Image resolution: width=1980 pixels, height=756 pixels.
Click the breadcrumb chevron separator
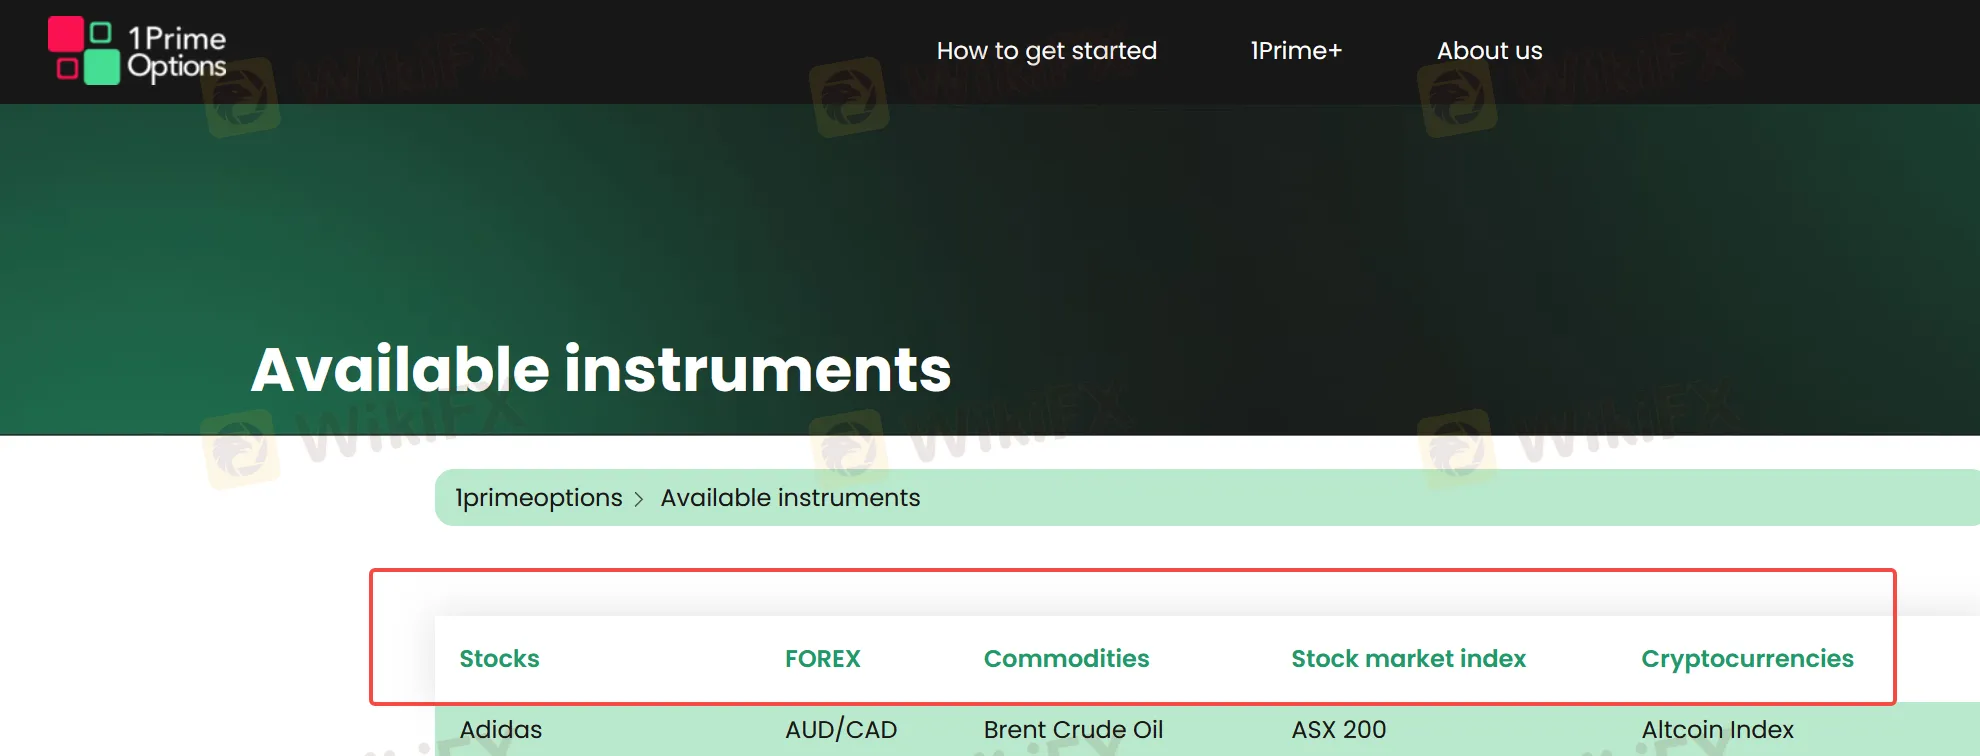pos(639,499)
